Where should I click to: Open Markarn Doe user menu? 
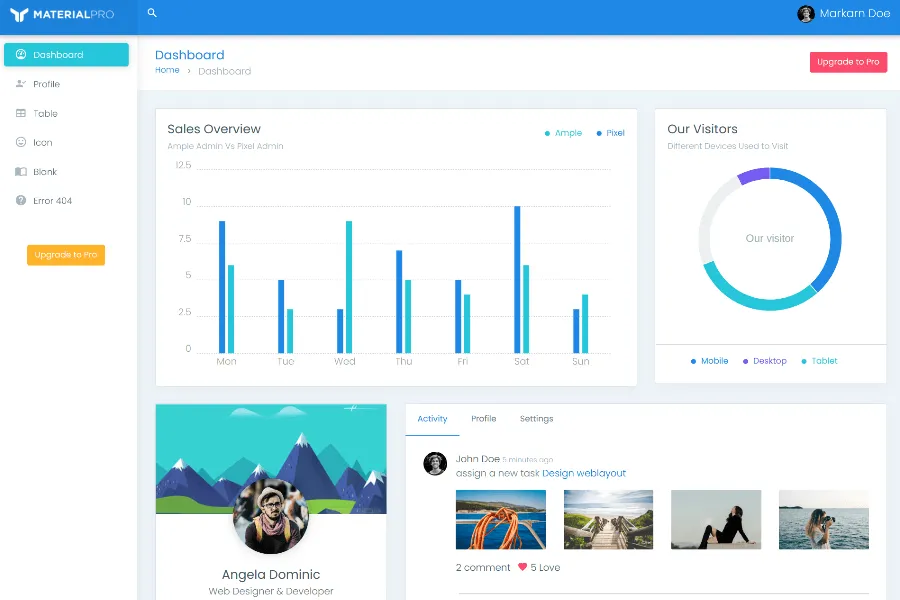pos(843,14)
